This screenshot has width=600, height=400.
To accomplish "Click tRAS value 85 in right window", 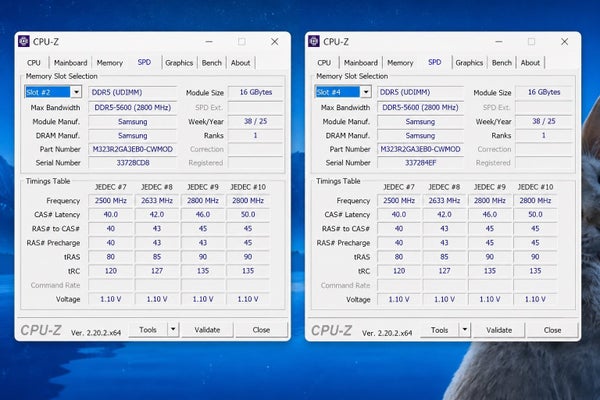I will [x=444, y=256].
